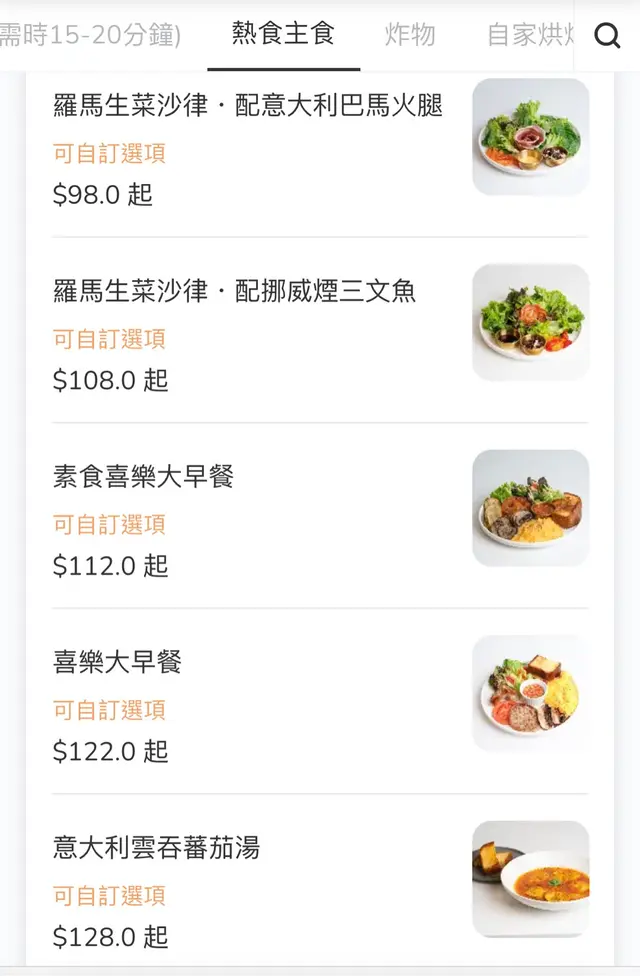Screen dimensions: 640x976
Task: Tap the 喜樂大早餐 item name
Action: click(117, 662)
